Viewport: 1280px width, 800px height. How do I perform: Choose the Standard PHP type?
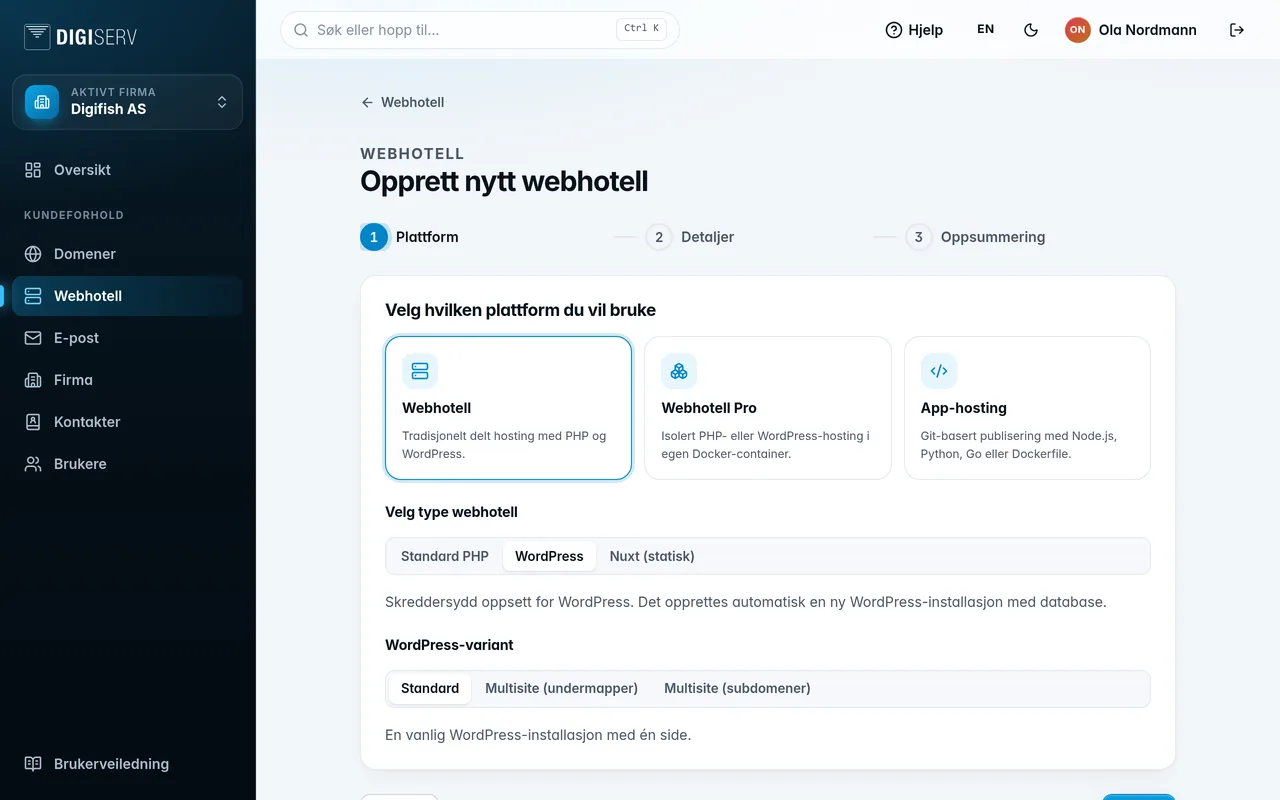click(445, 556)
